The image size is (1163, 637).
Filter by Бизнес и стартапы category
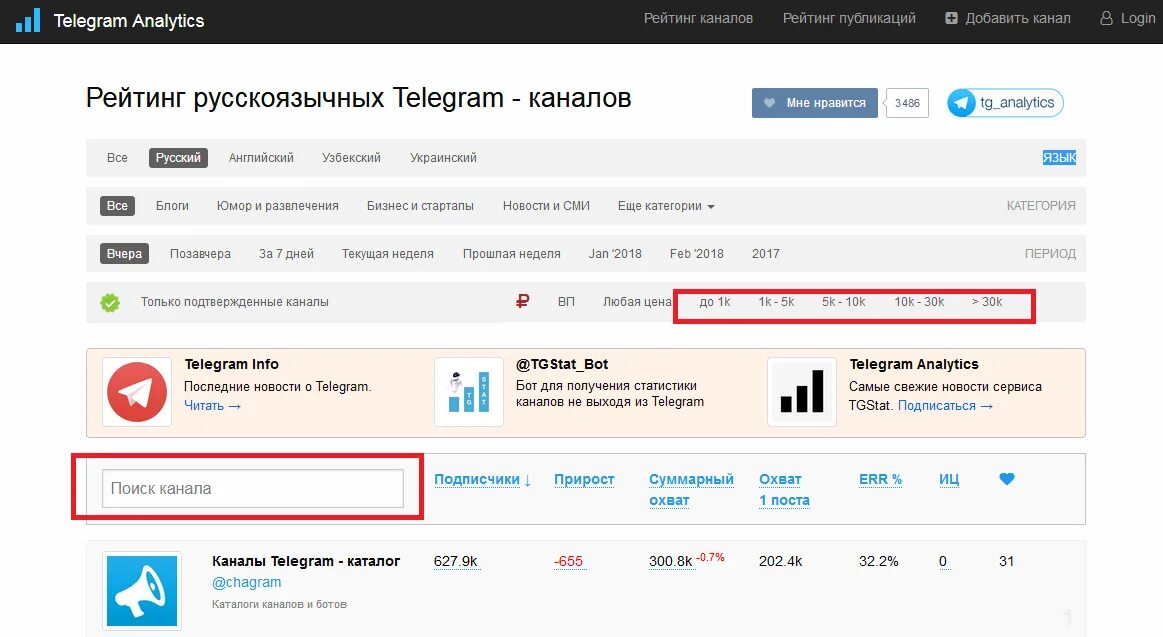click(421, 206)
